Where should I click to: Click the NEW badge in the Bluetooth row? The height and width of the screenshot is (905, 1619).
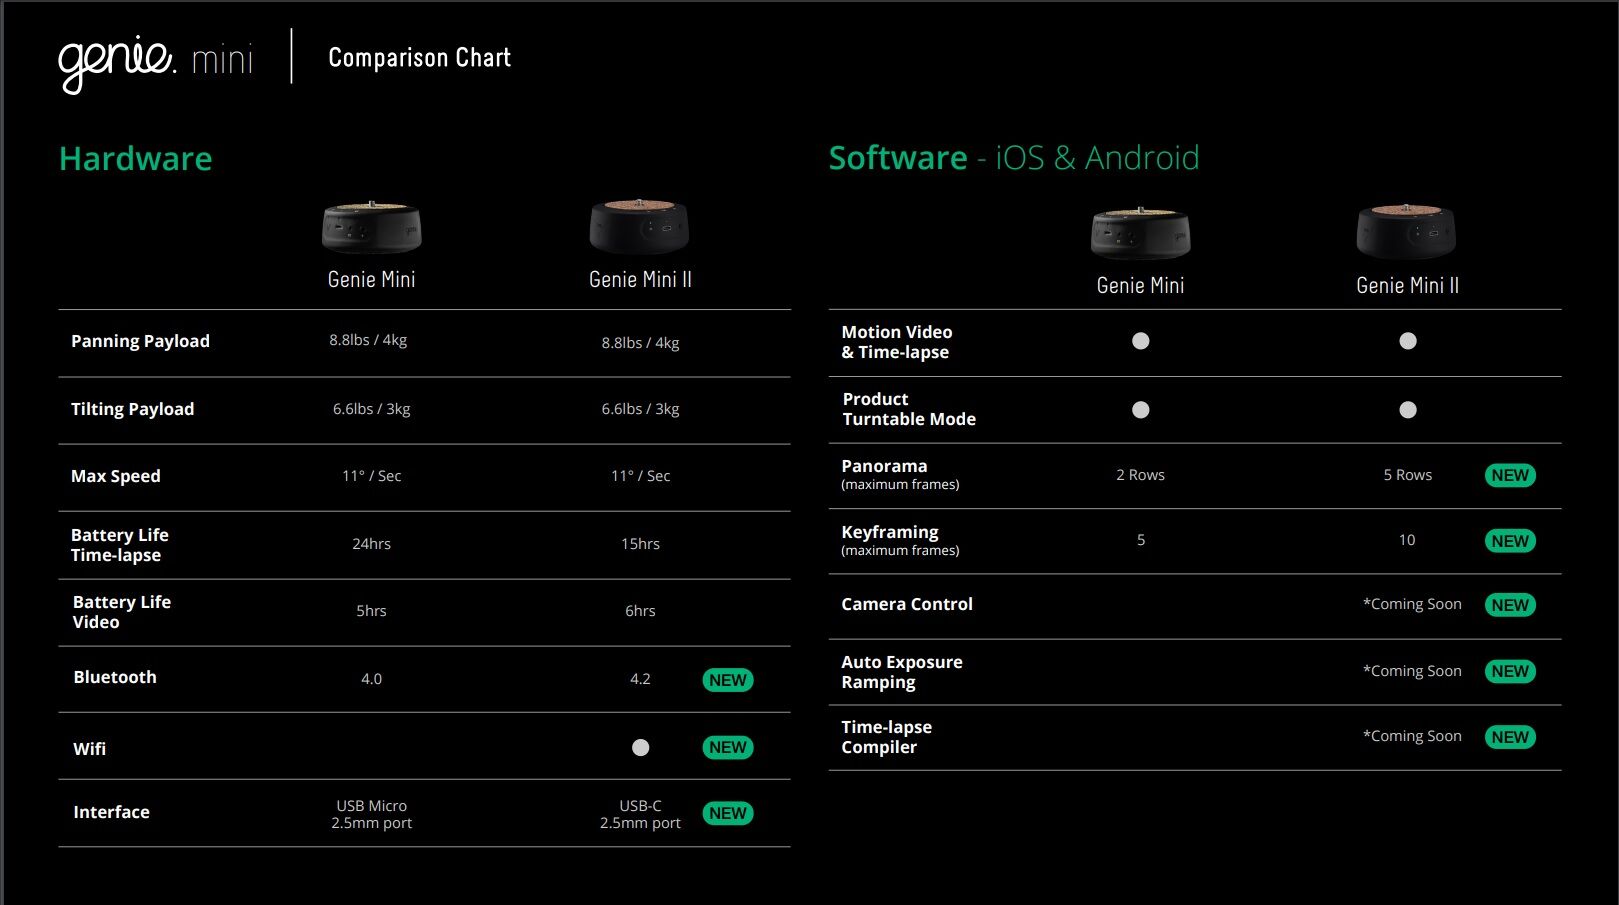point(728,680)
